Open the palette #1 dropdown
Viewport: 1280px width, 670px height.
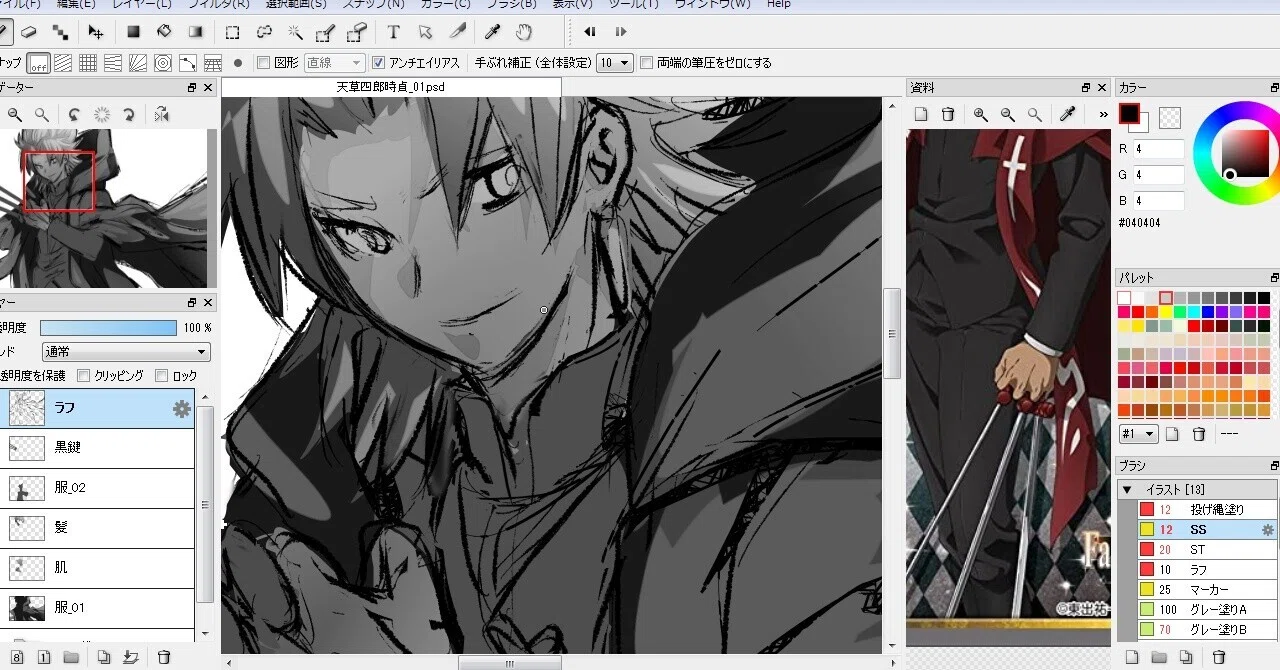[1138, 434]
